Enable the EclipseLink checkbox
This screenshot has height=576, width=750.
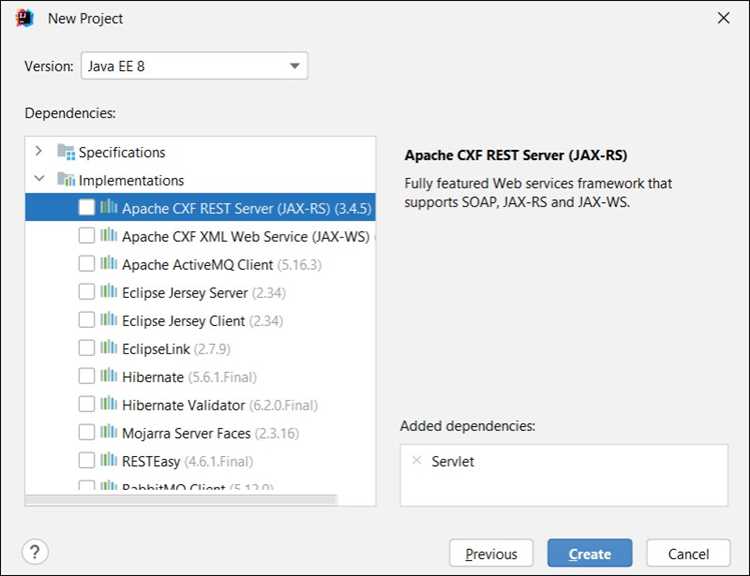point(87,348)
